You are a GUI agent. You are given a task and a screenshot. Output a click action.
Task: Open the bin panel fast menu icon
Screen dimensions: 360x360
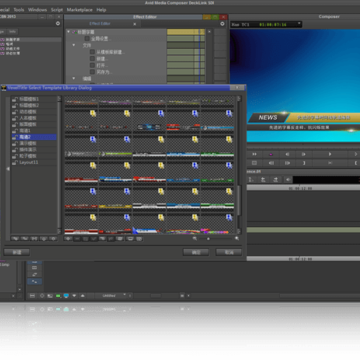(58, 23)
